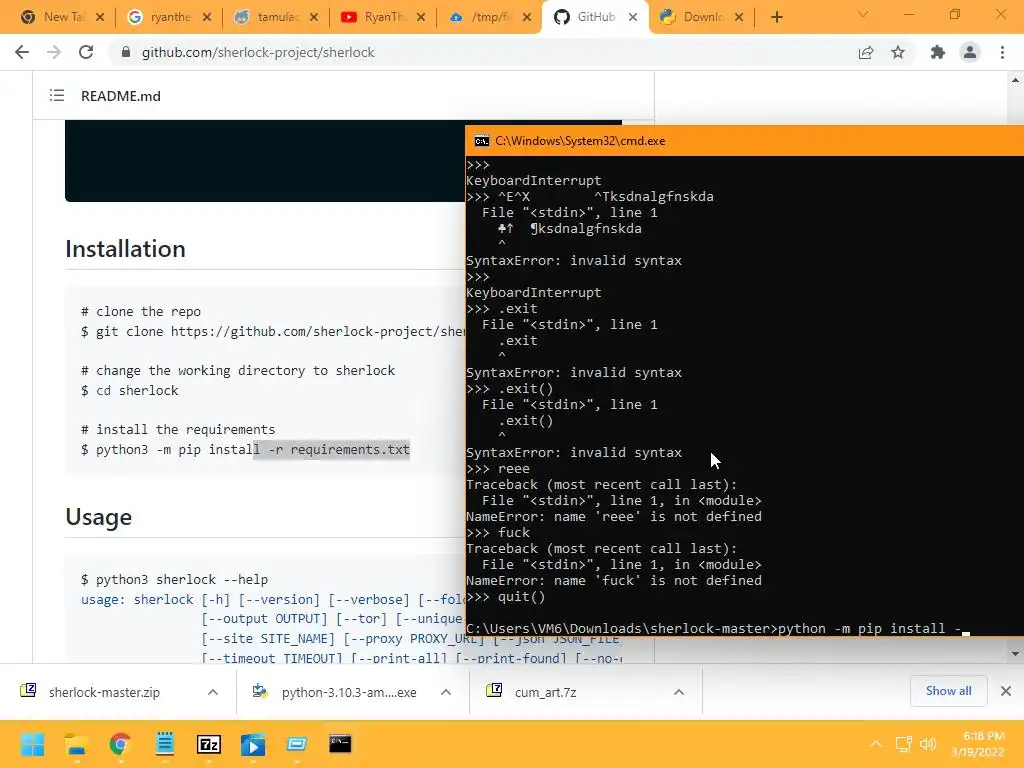Click the README.md heading
Screen dimensions: 1024x768
(121, 96)
